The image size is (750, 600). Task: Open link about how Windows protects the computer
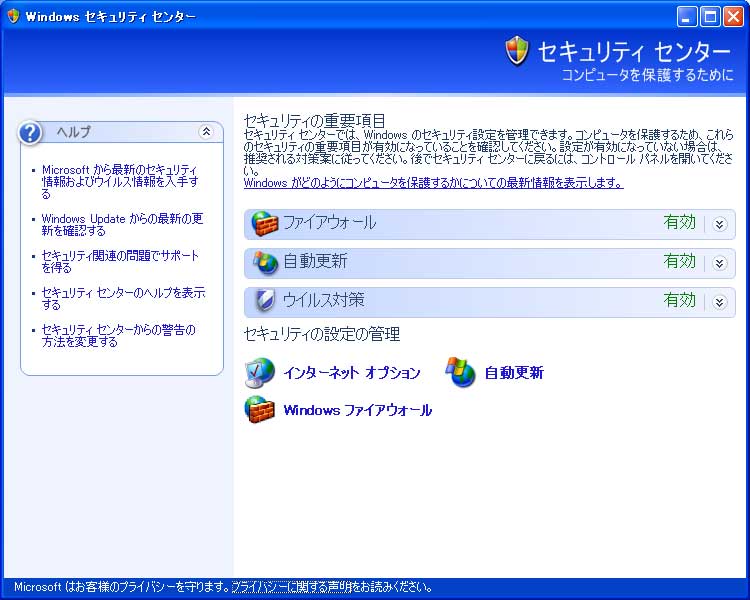(x=433, y=183)
